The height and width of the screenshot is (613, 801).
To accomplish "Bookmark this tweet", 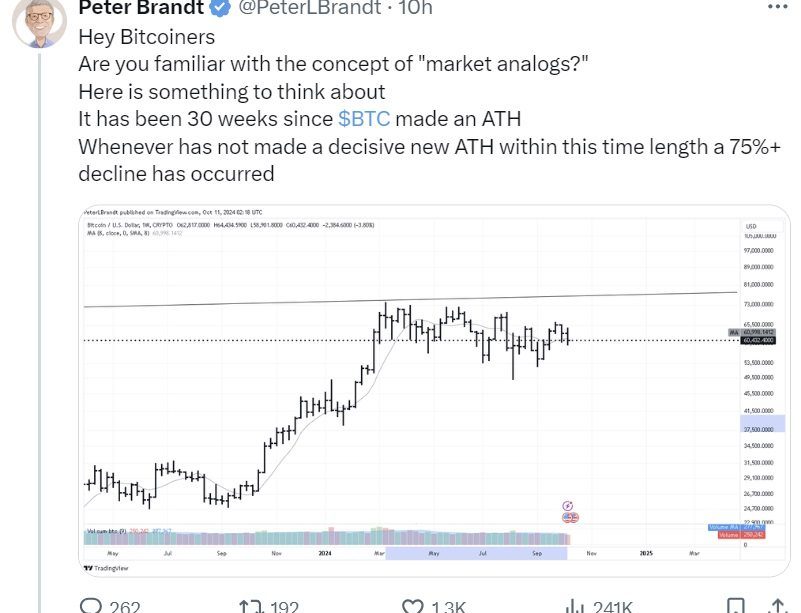I will (x=735, y=607).
